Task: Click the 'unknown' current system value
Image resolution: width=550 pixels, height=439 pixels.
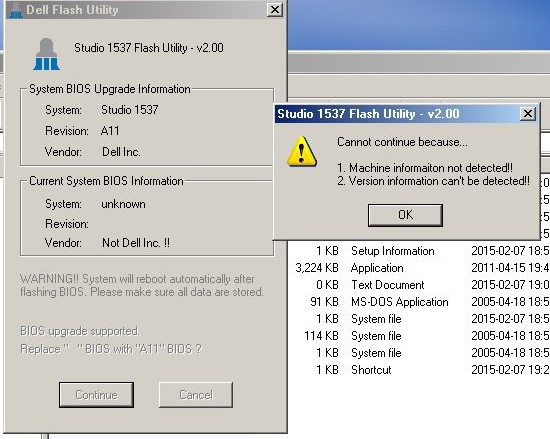Action: tap(123, 204)
